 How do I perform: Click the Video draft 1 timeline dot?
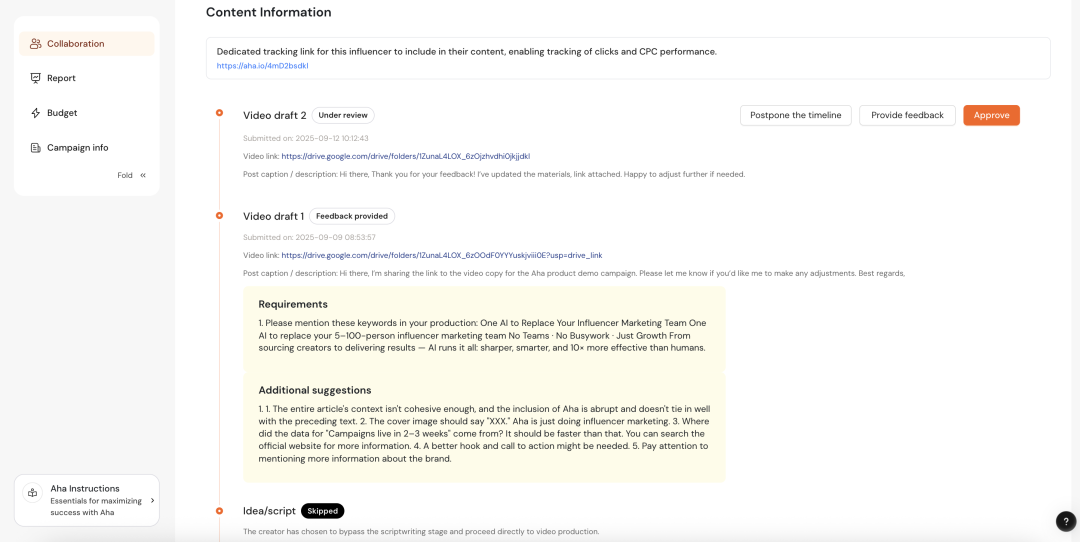click(x=219, y=216)
